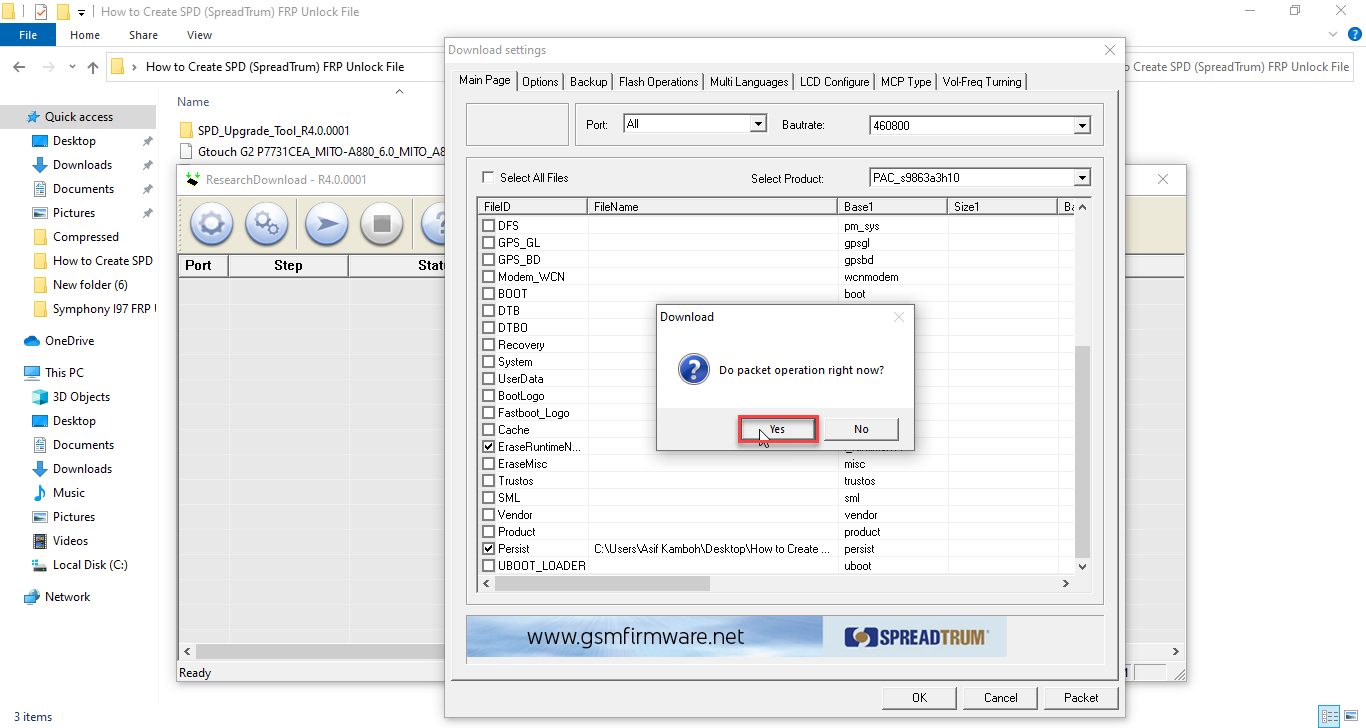This screenshot has width=1366, height=728.
Task: Click No in the Download dialog
Action: point(861,429)
